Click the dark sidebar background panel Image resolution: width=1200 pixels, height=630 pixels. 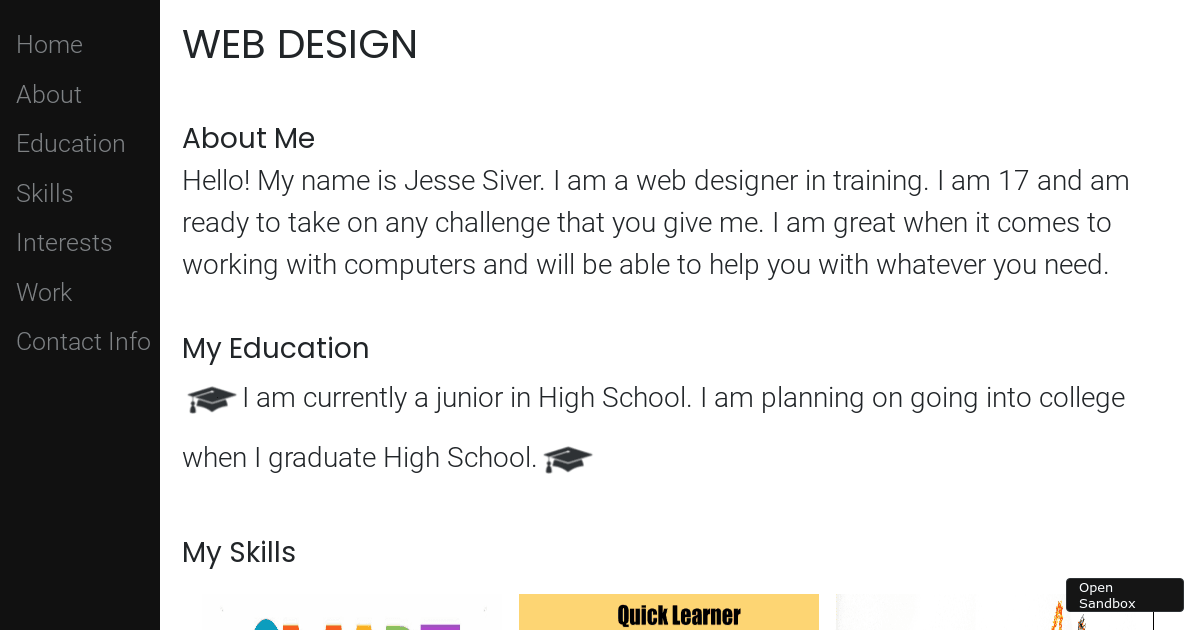[x=80, y=480]
